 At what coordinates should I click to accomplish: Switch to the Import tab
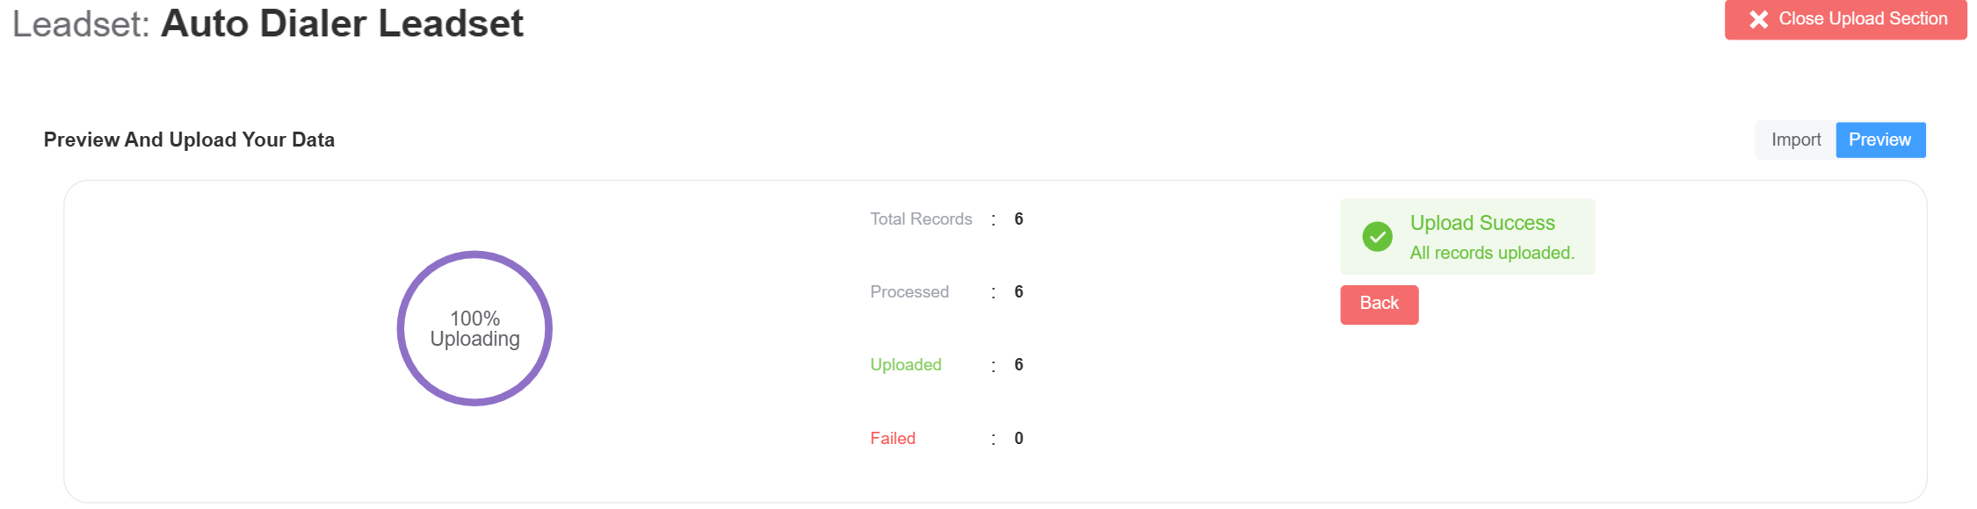click(1795, 140)
